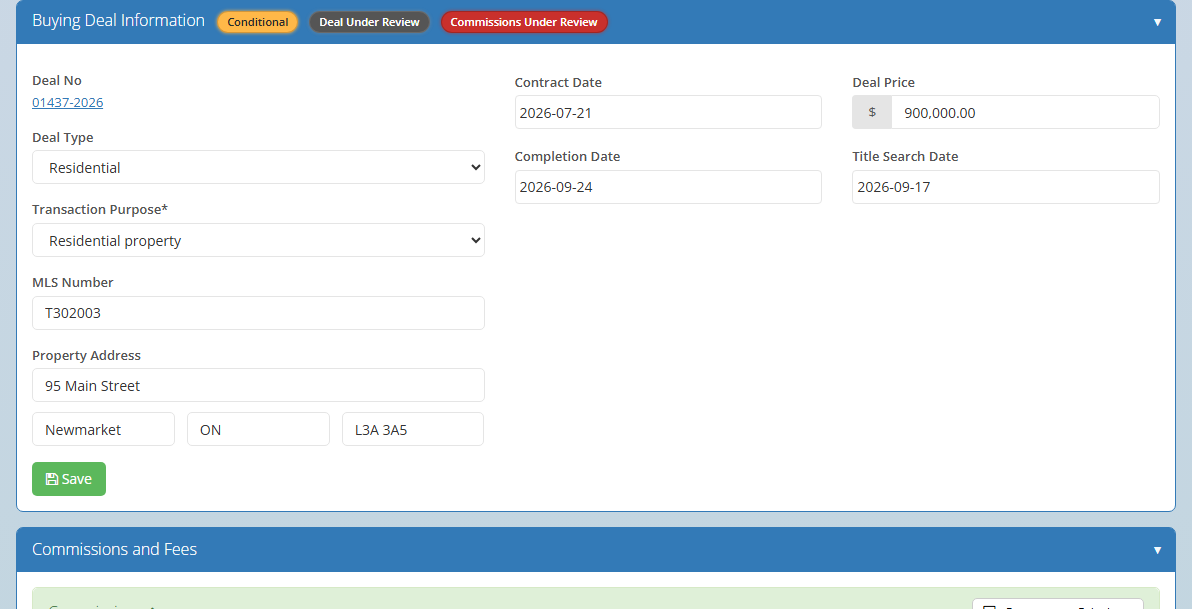Click the Buying Deal Information heading
This screenshot has height=609, width=1192.
[x=119, y=21]
